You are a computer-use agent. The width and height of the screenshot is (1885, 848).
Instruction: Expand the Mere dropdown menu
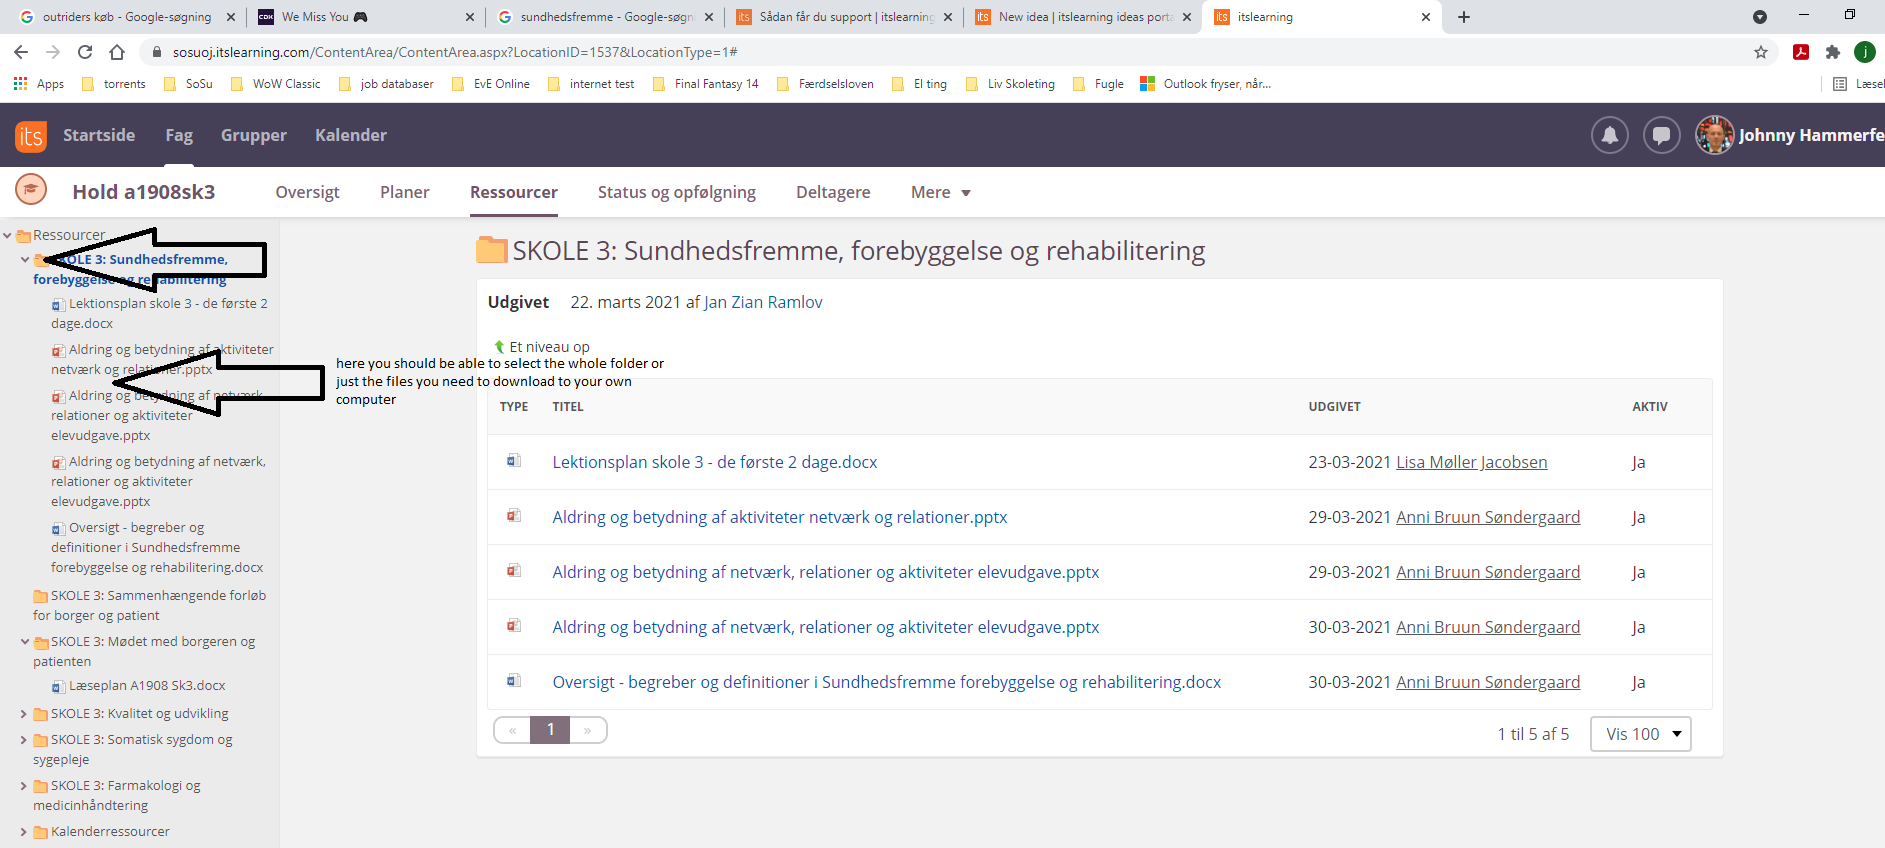click(x=940, y=192)
